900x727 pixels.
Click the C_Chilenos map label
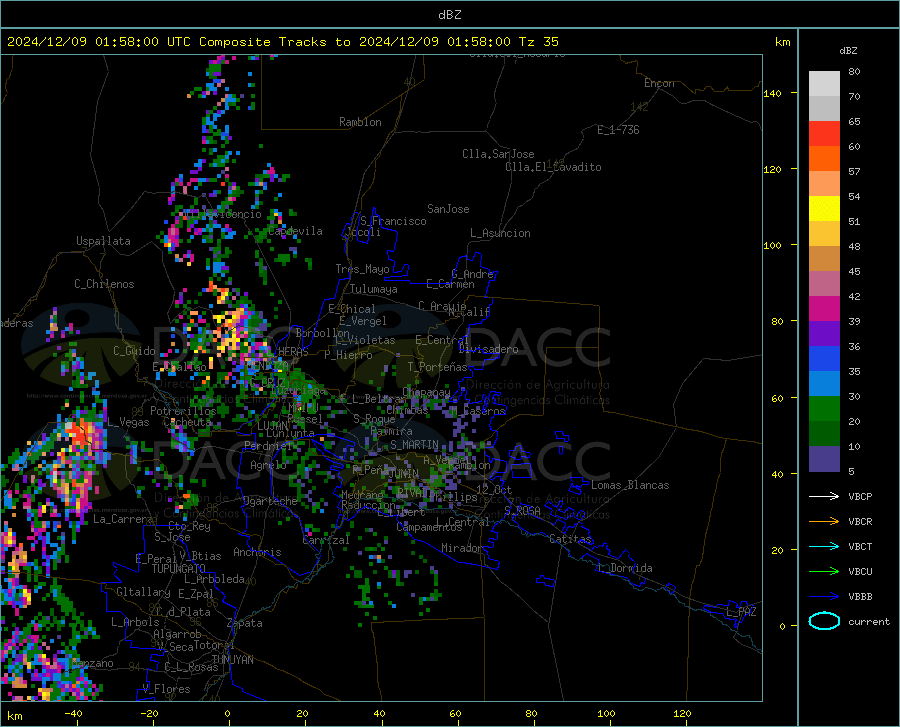(x=104, y=284)
